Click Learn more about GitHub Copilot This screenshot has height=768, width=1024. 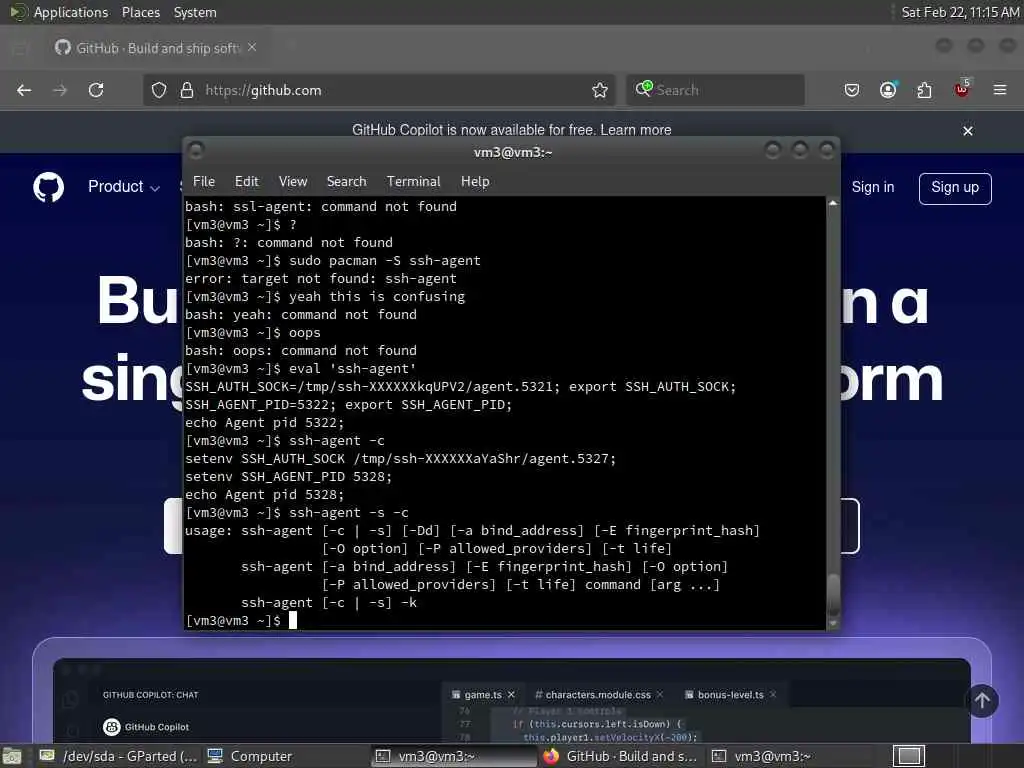pyautogui.click(x=635, y=130)
